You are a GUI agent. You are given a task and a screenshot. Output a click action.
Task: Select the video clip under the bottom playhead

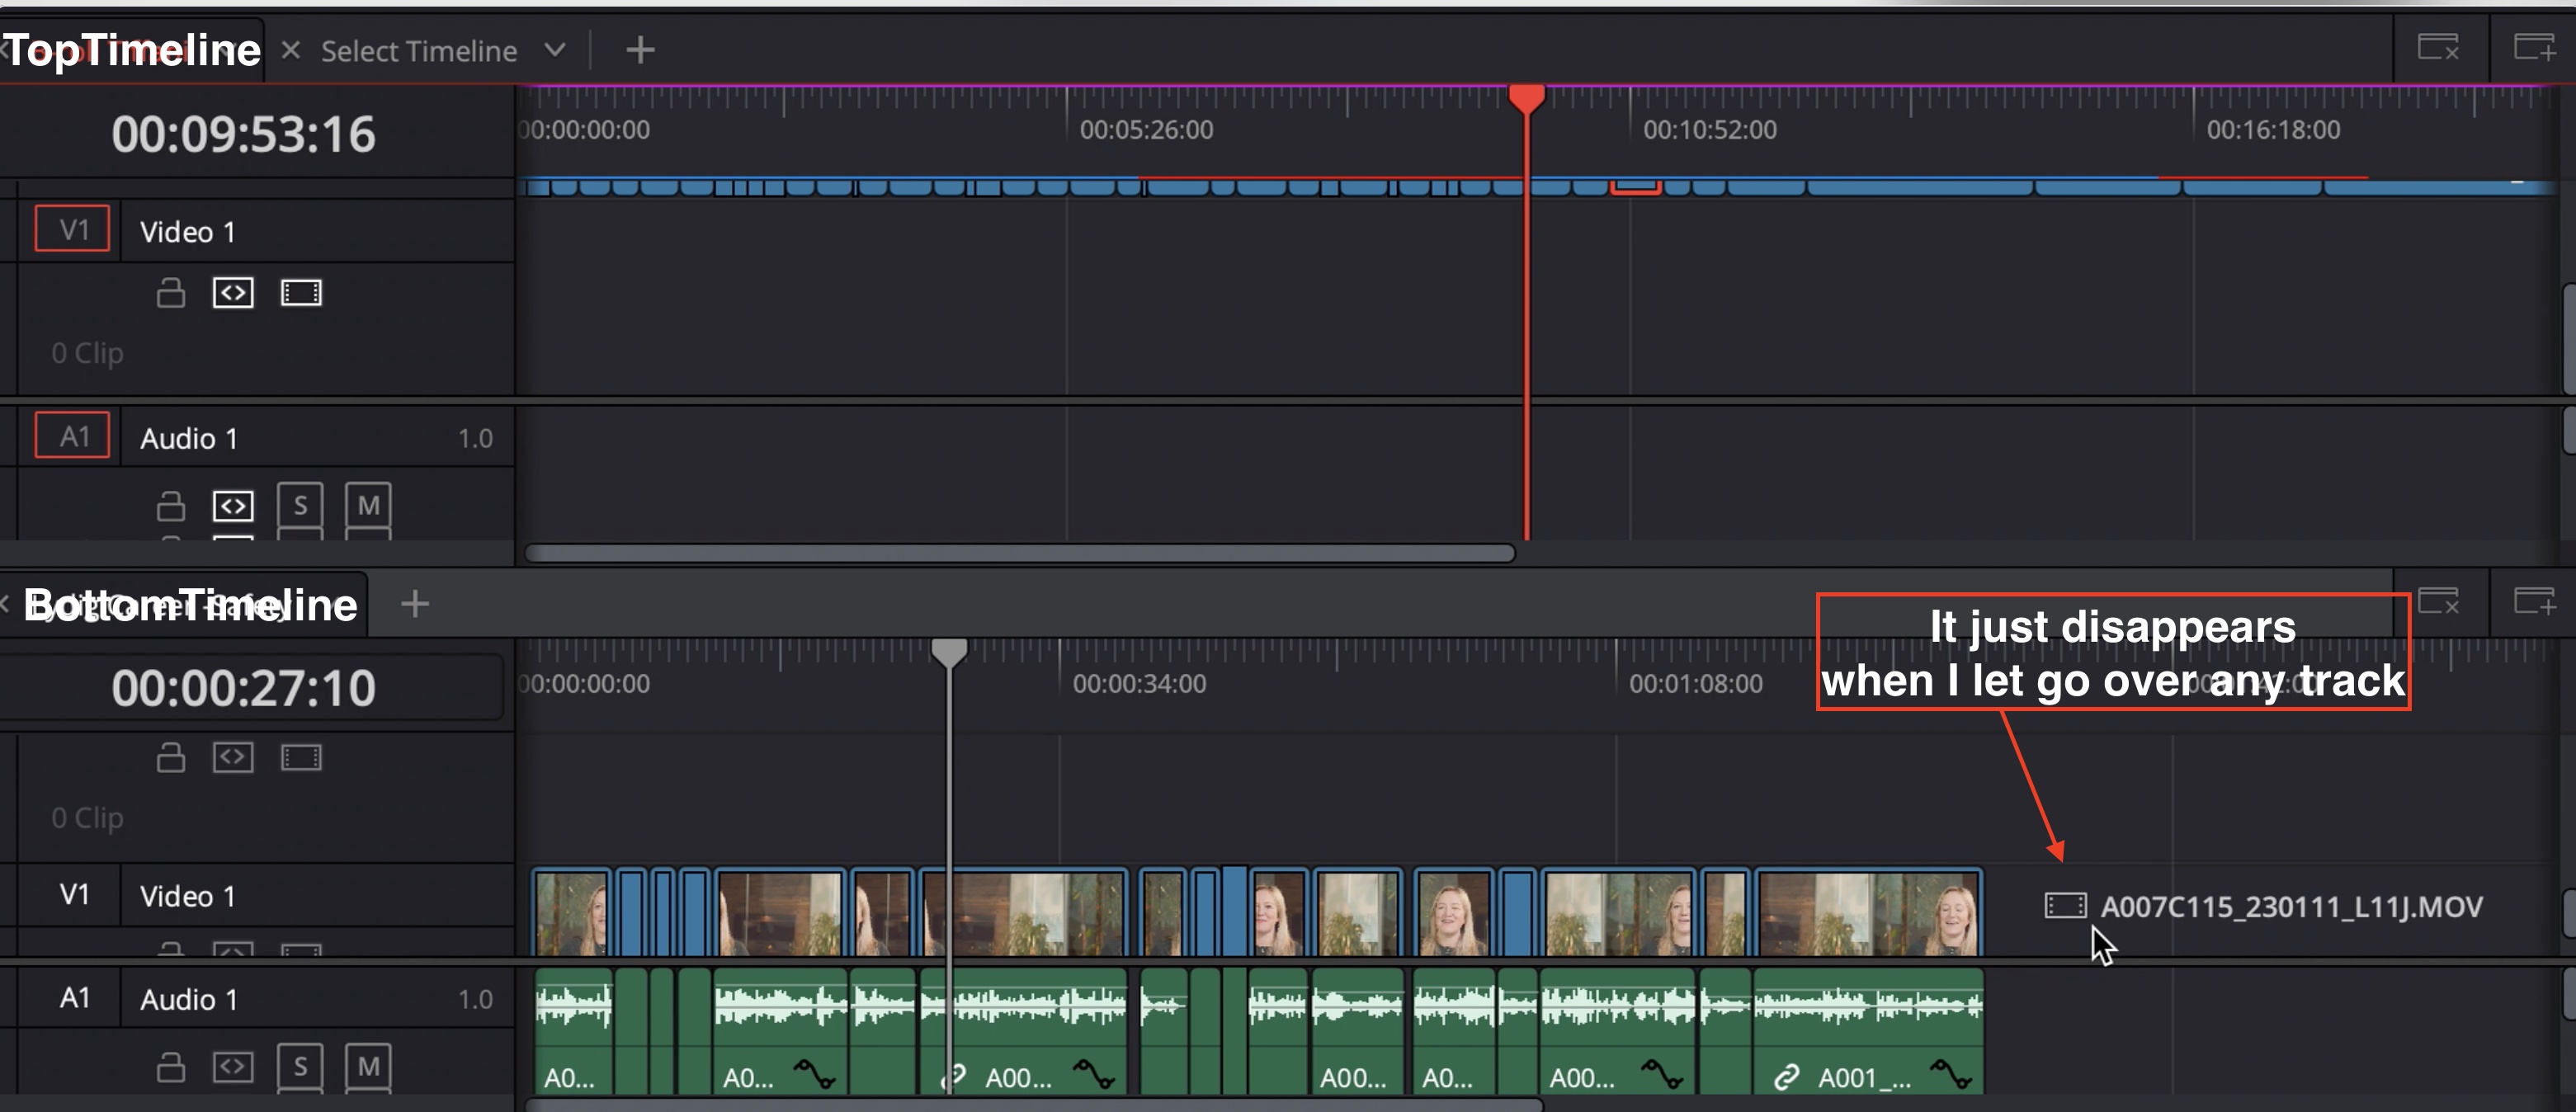pyautogui.click(x=1024, y=911)
